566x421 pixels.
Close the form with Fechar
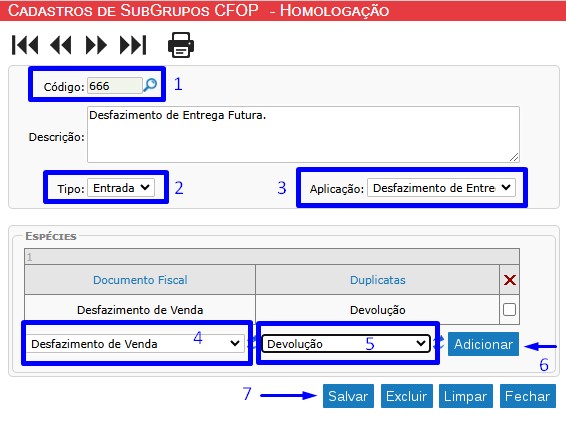[x=528, y=396]
